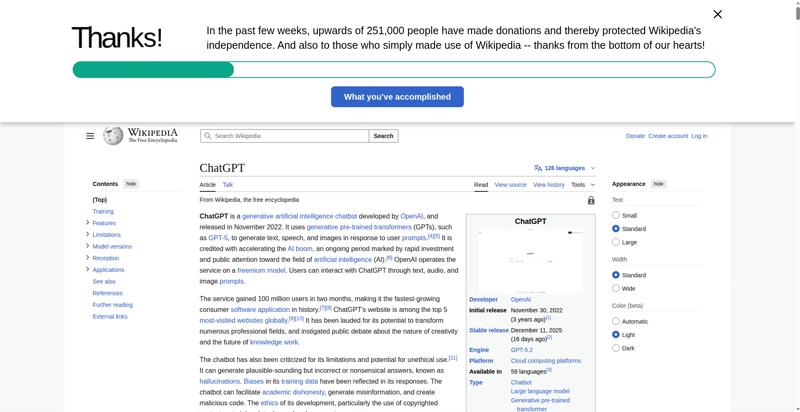Click the magnifier icon in search box
This screenshot has height=412, width=800.
207,136
